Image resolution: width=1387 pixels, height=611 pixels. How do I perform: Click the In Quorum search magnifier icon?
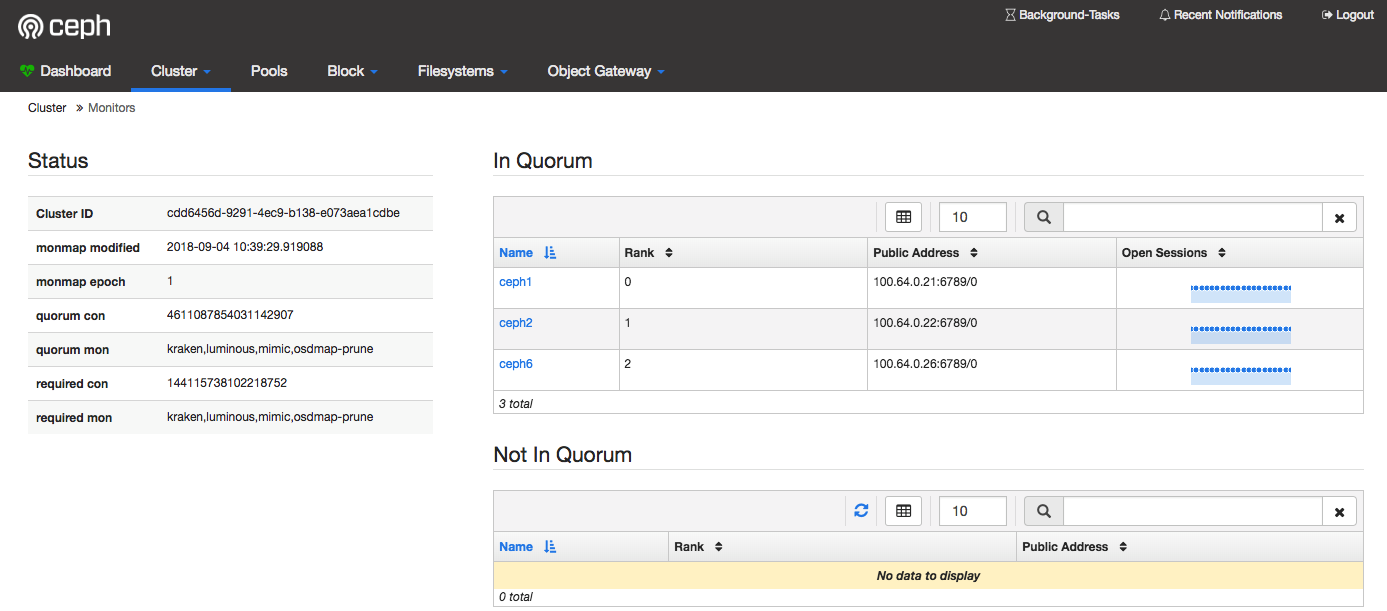(1043, 217)
